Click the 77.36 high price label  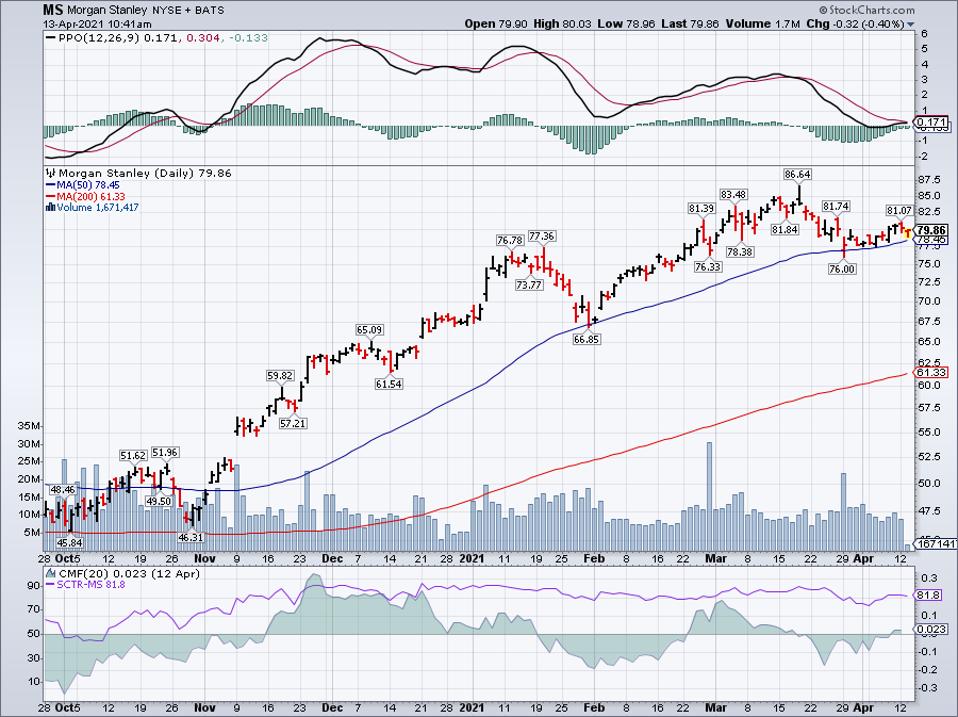tap(542, 236)
